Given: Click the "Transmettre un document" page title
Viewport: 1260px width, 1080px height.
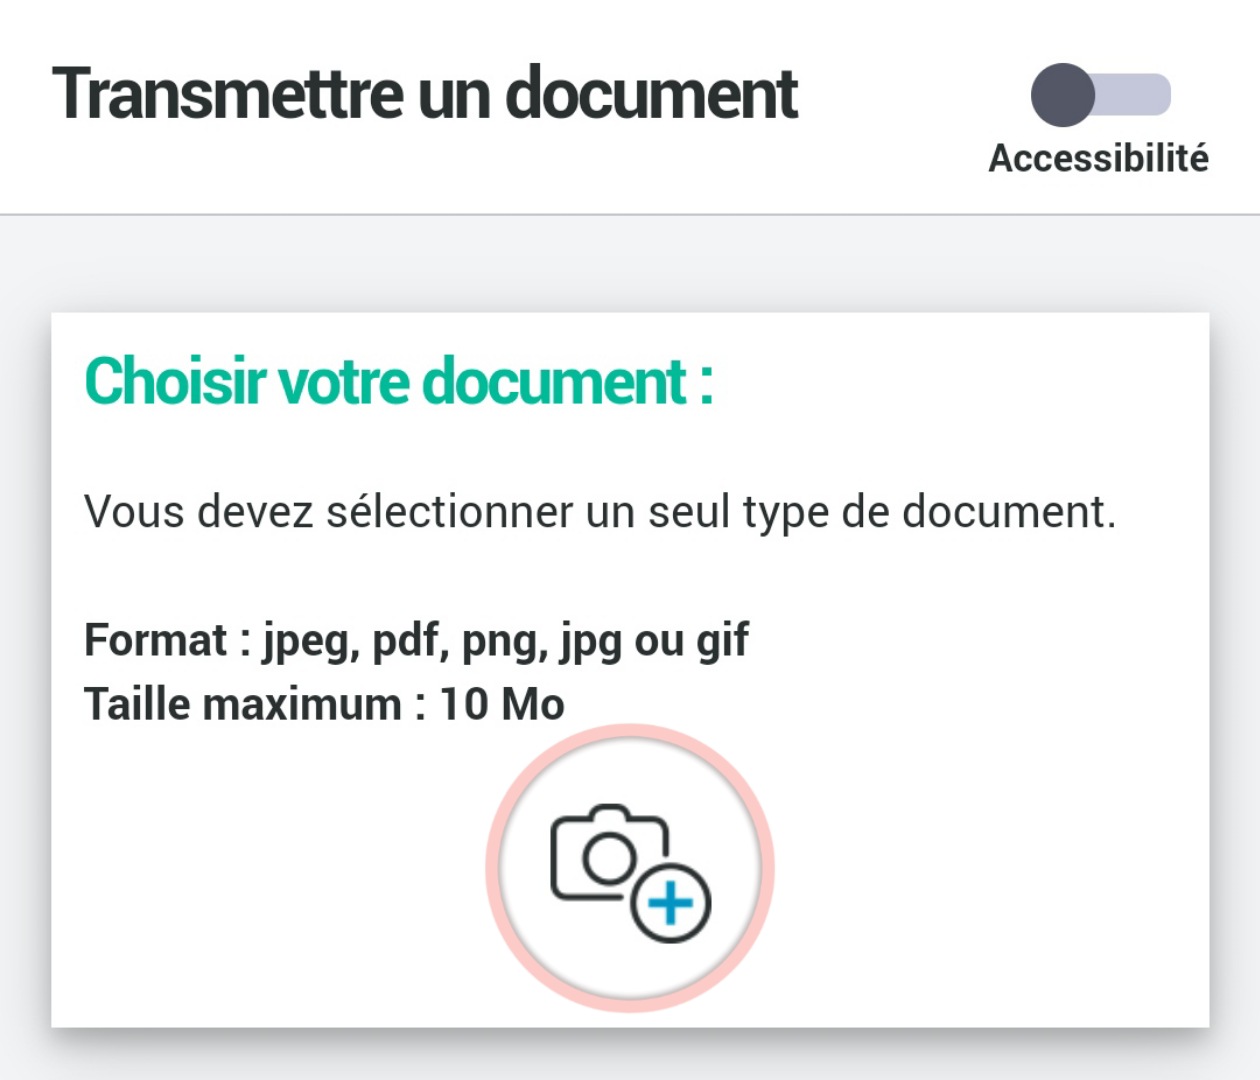Looking at the screenshot, I should click(425, 95).
